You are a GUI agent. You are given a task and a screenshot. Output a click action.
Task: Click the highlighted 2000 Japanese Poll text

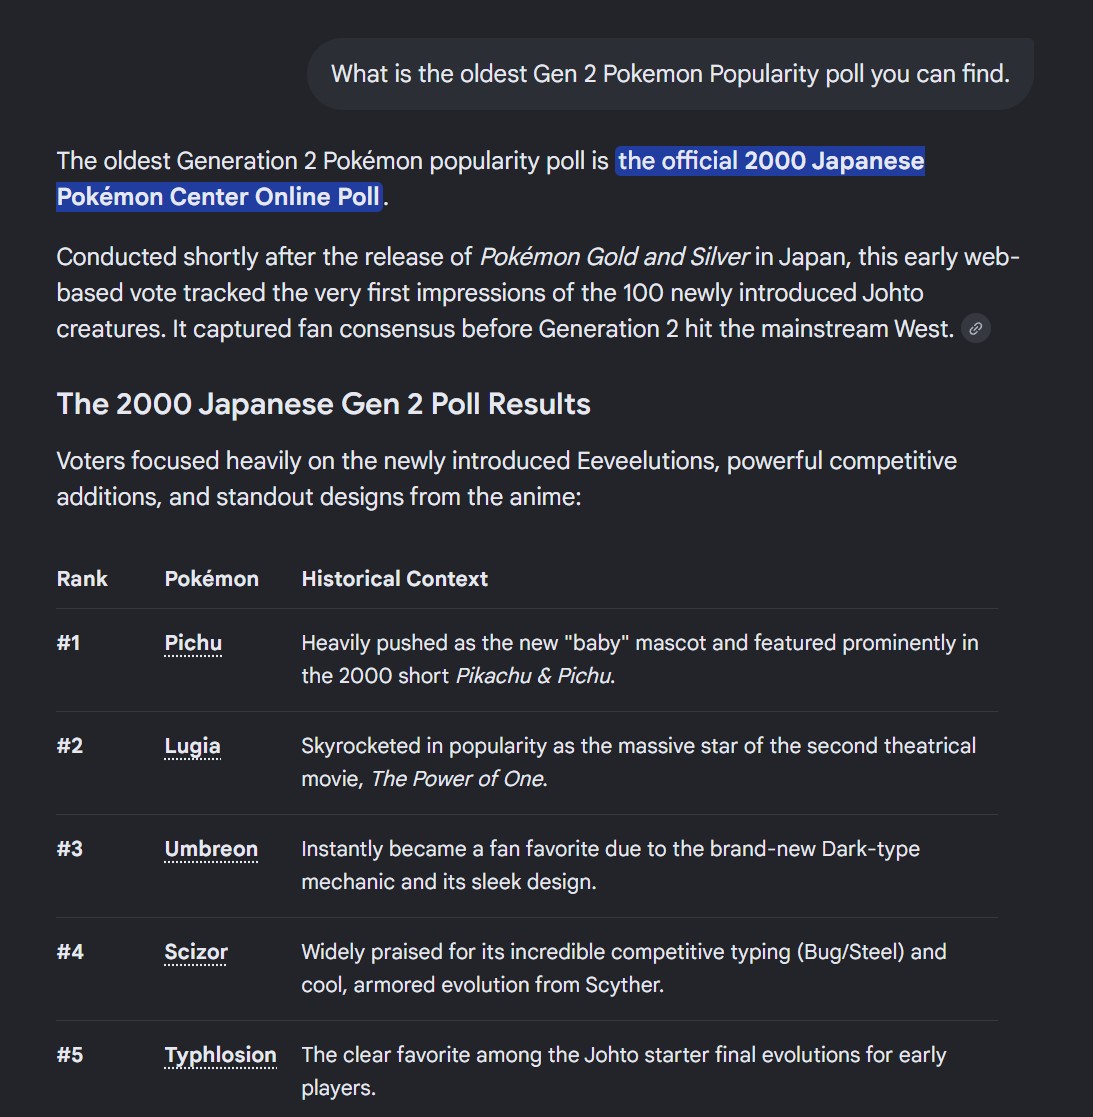point(490,178)
